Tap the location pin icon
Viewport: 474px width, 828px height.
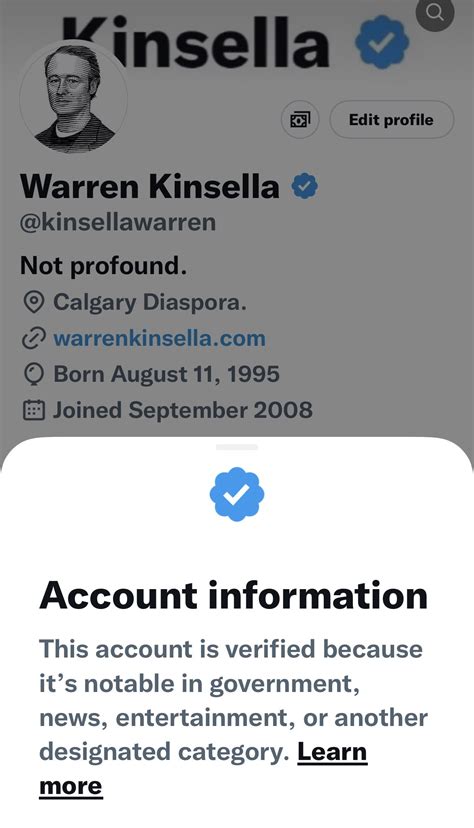(x=34, y=303)
